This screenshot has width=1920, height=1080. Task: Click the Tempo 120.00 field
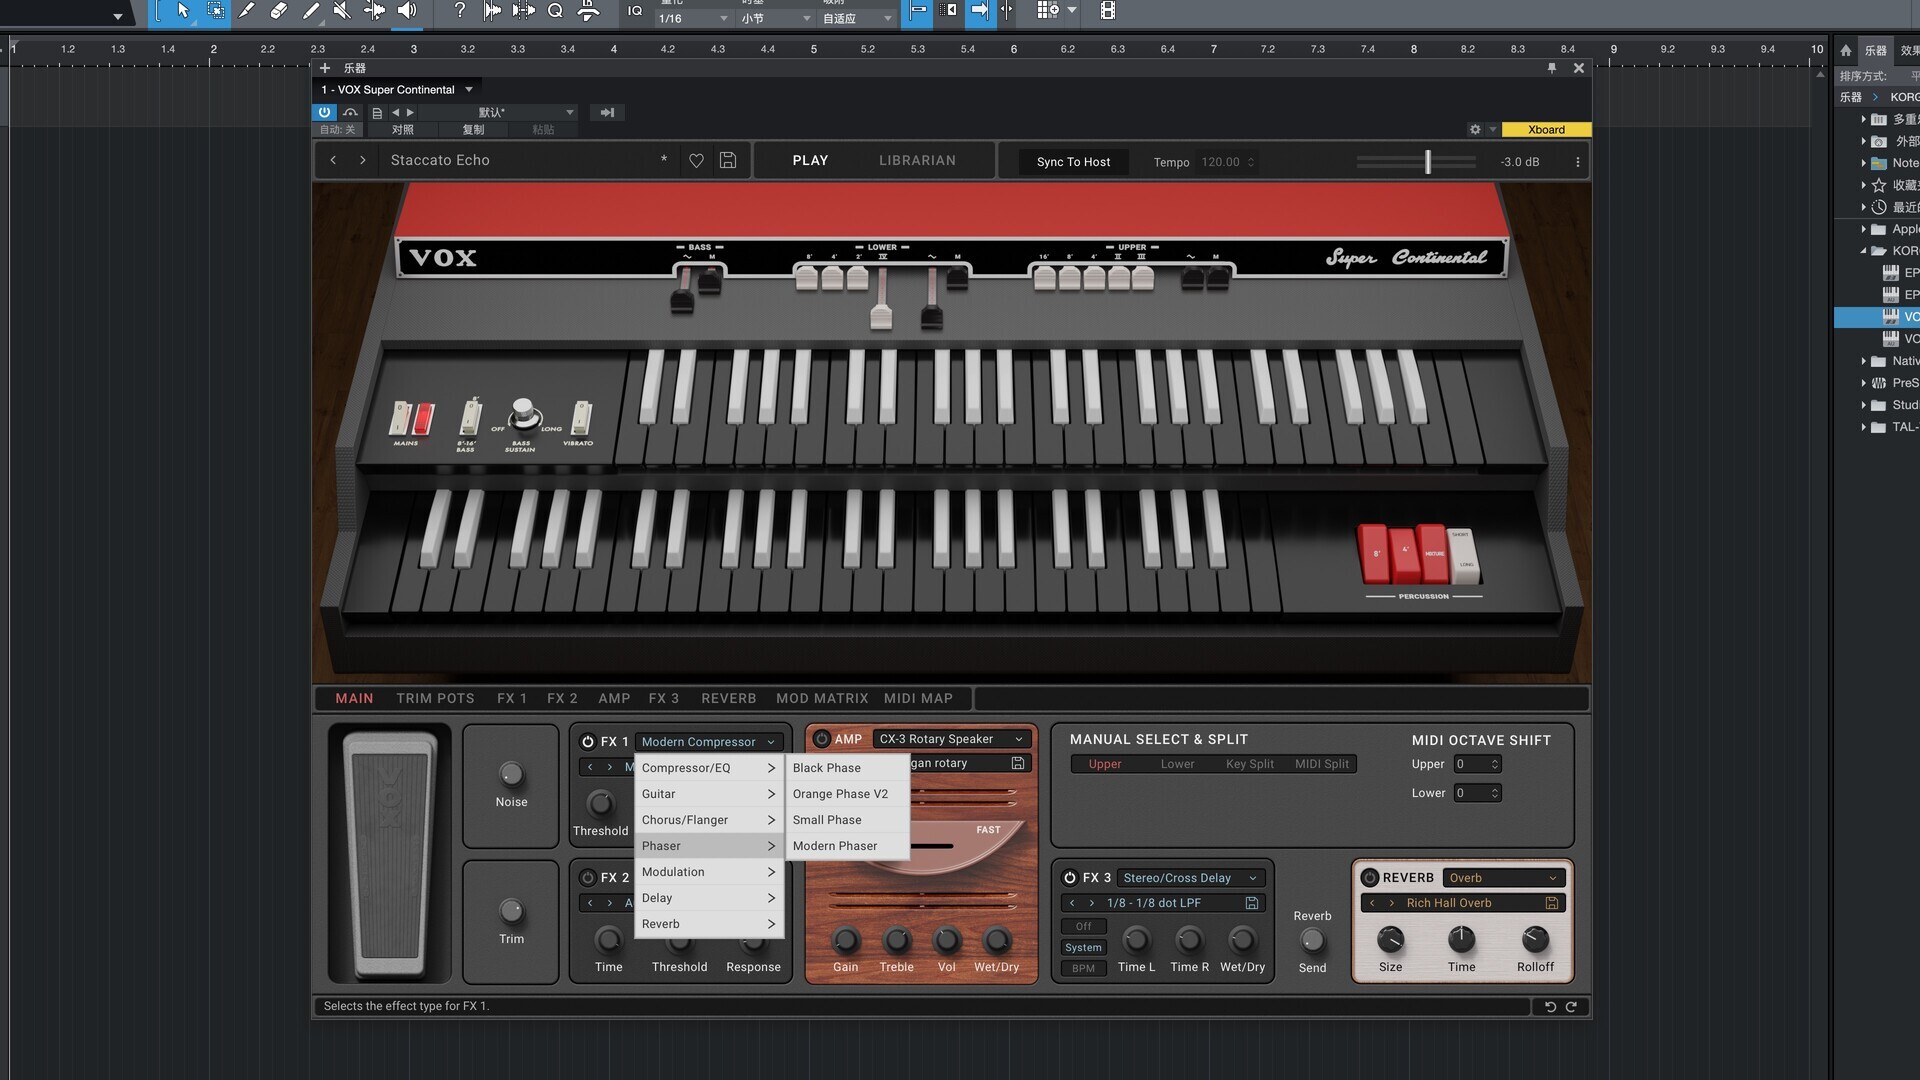pyautogui.click(x=1227, y=162)
